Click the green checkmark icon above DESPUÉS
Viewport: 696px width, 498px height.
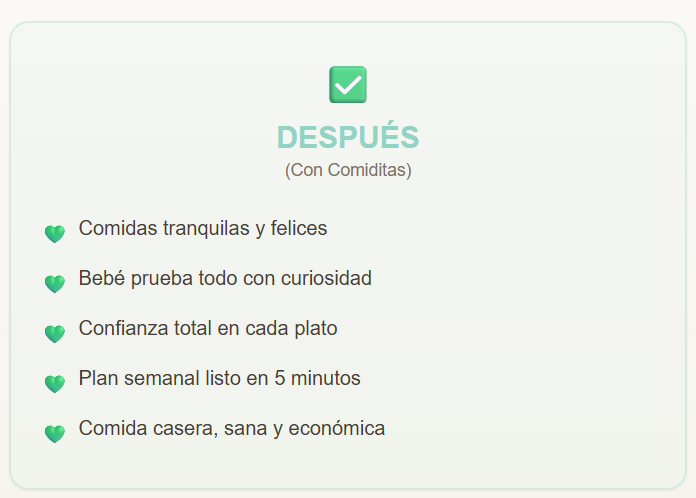(347, 84)
